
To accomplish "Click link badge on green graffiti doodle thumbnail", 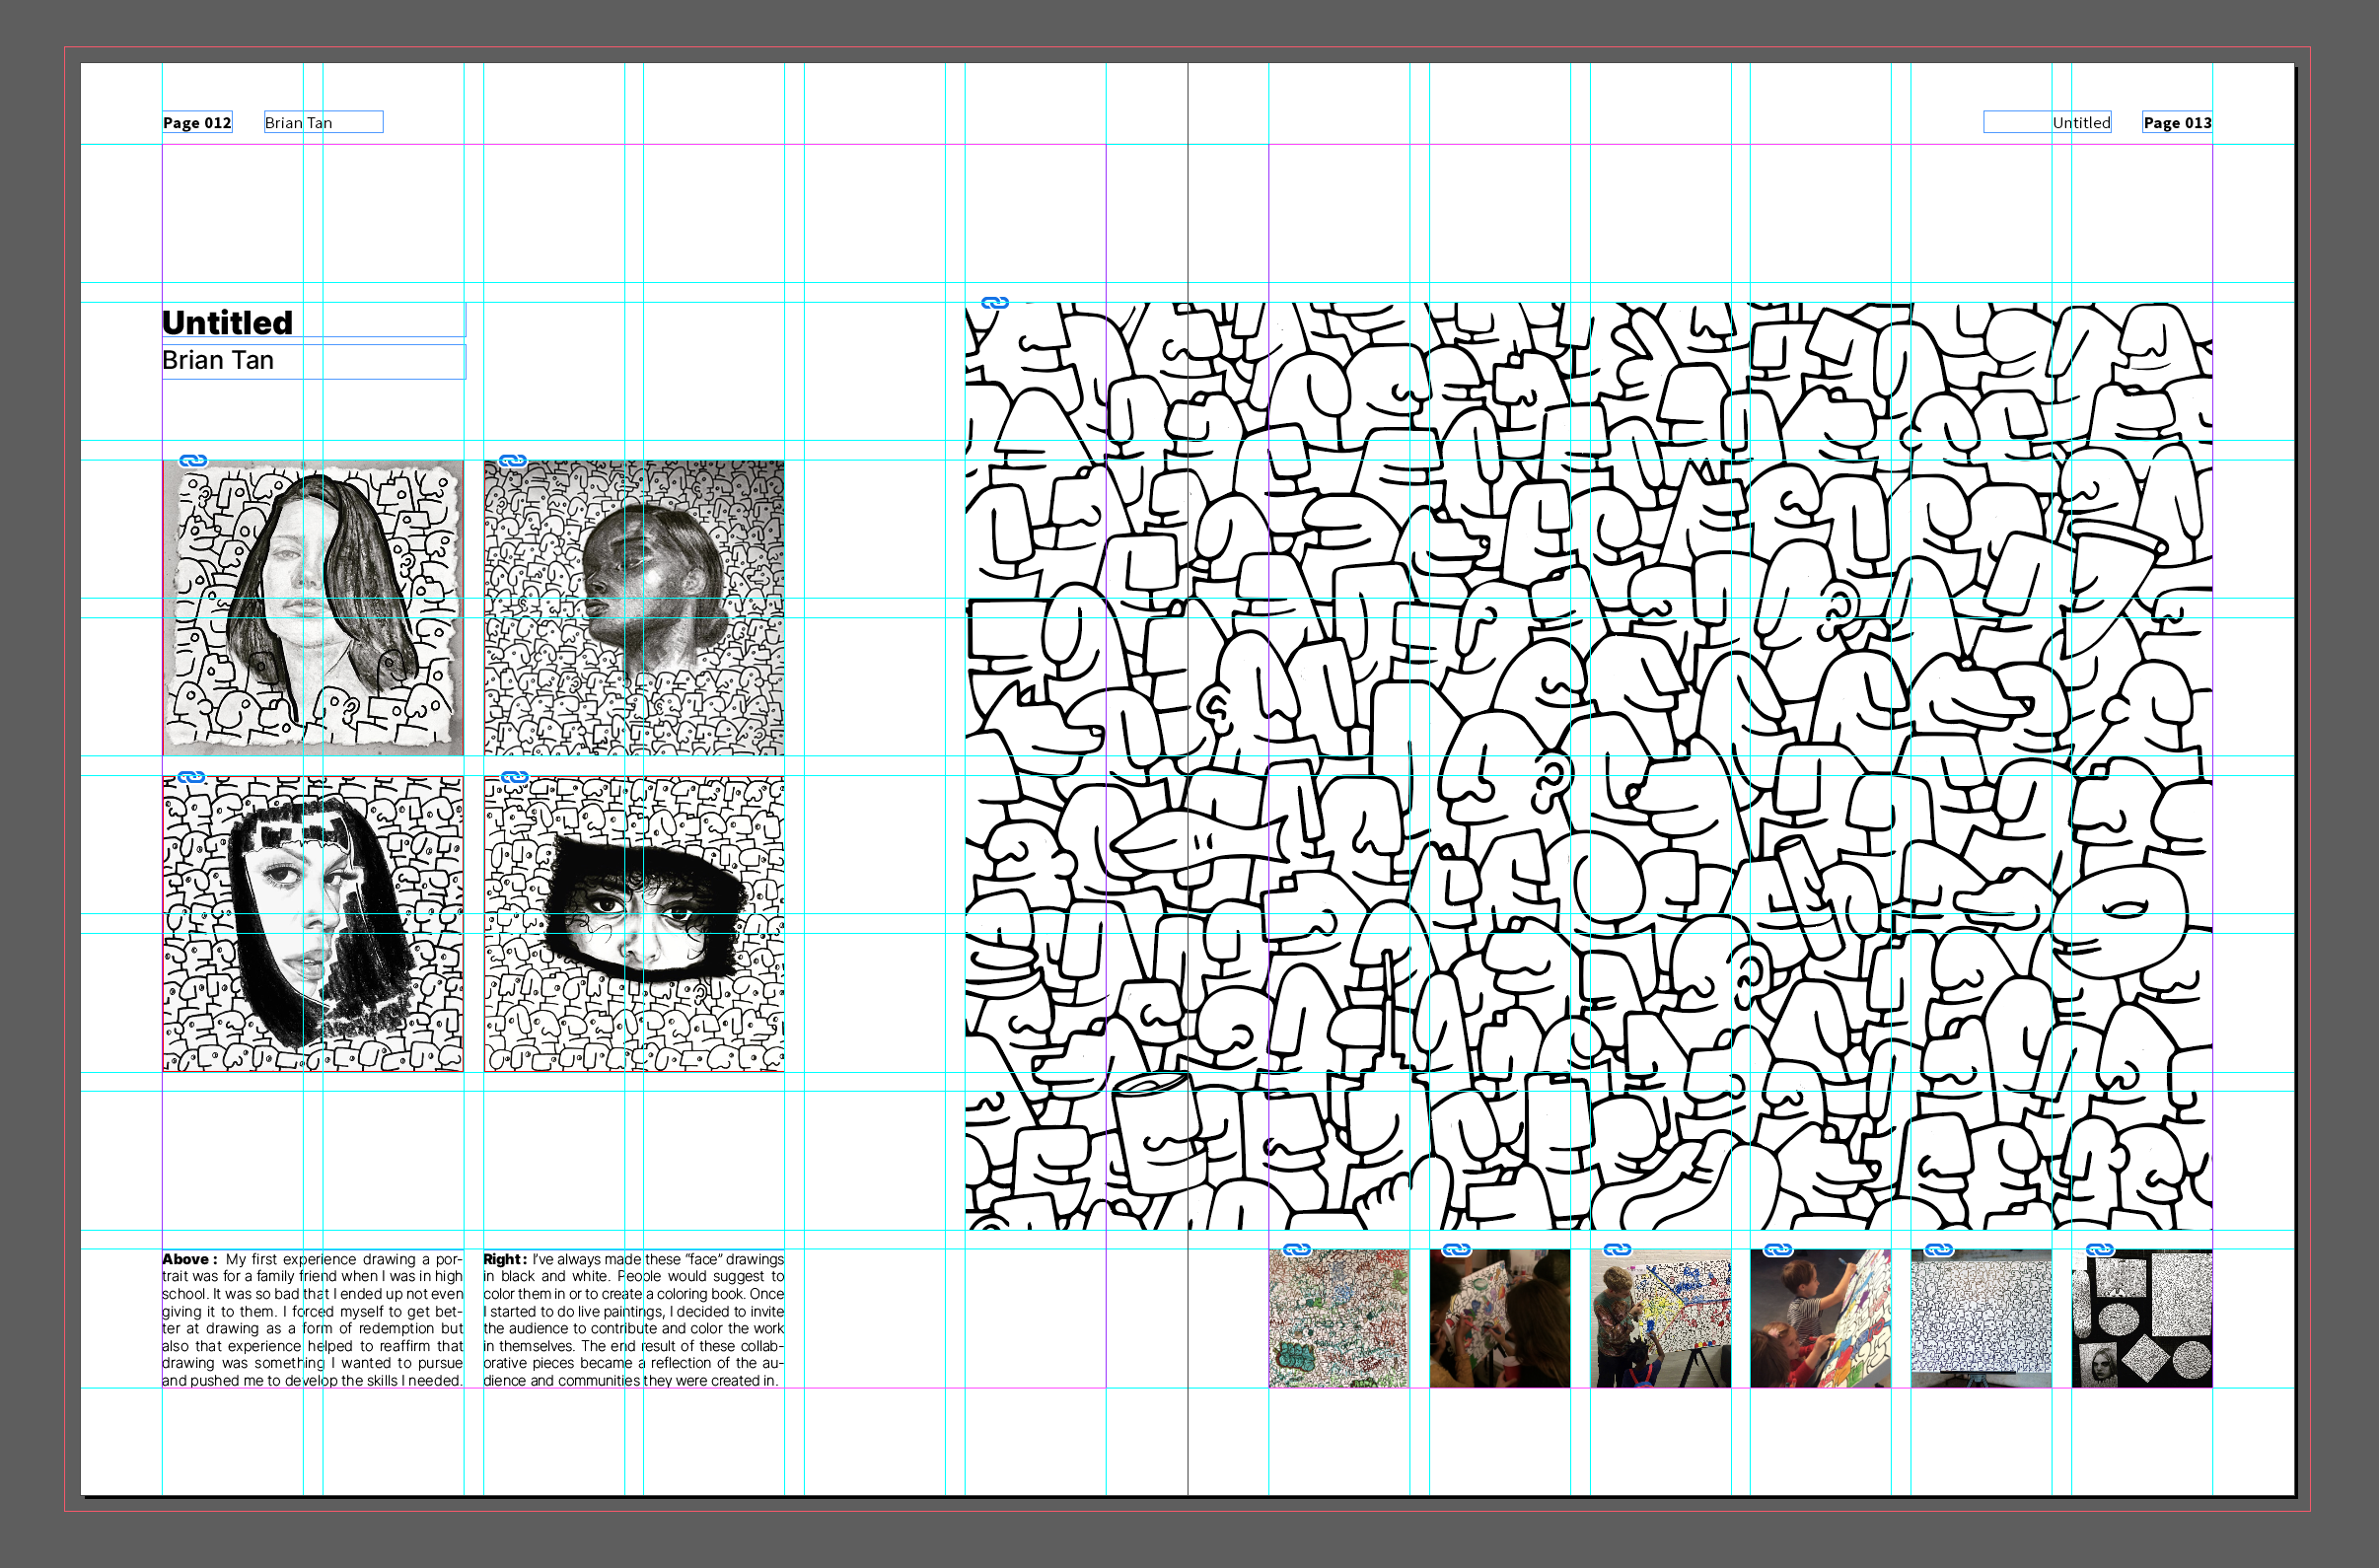I will [x=1297, y=1249].
